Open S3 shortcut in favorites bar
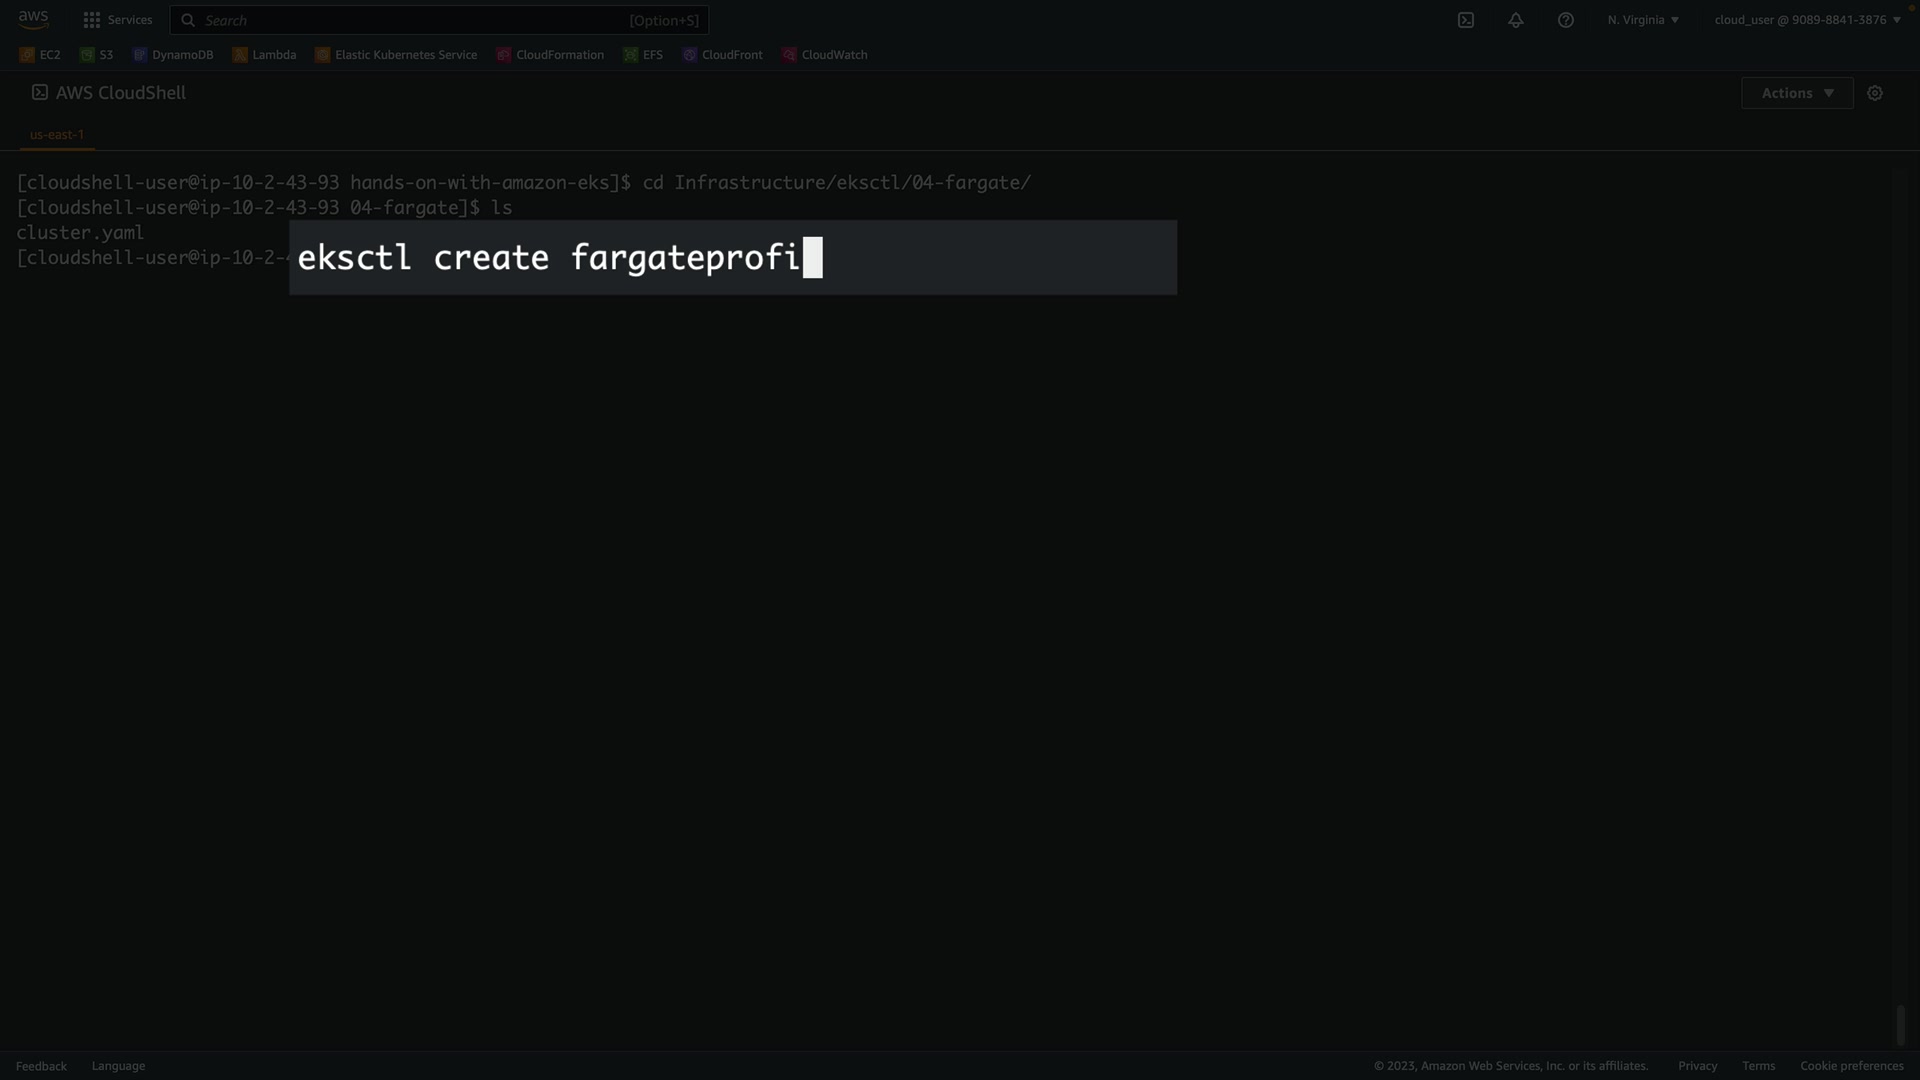 pos(97,55)
